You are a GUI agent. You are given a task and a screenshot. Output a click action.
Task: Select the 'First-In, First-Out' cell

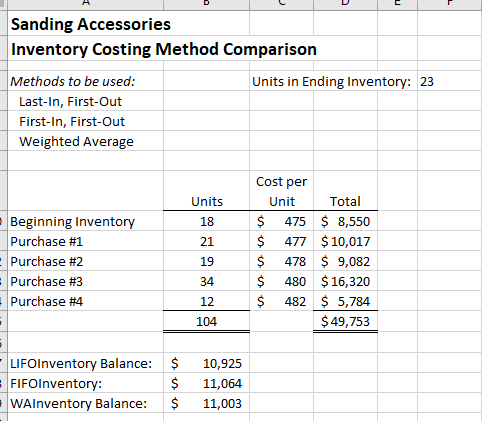(86, 121)
